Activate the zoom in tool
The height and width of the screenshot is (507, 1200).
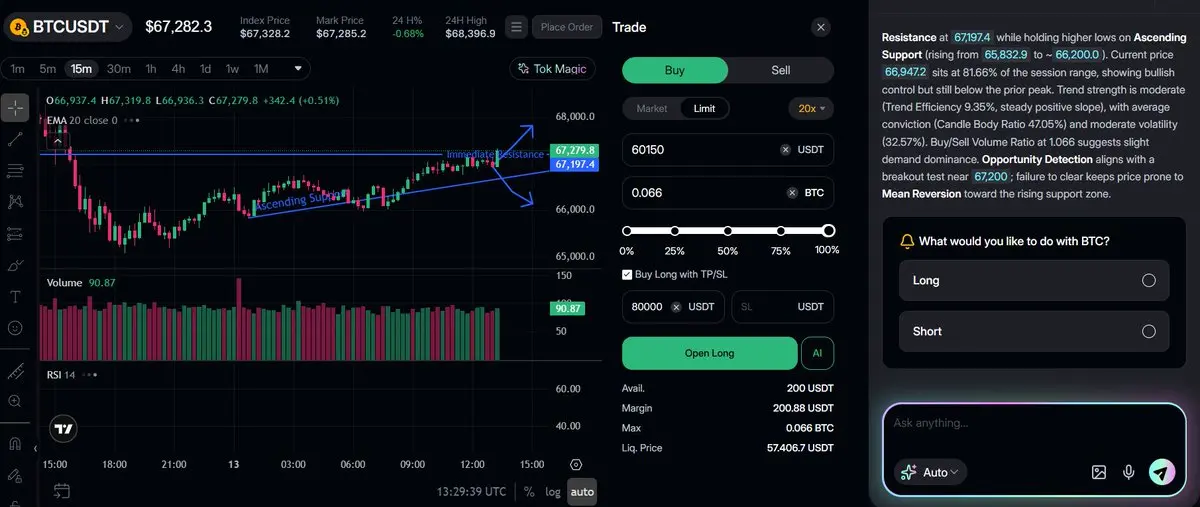(x=15, y=401)
